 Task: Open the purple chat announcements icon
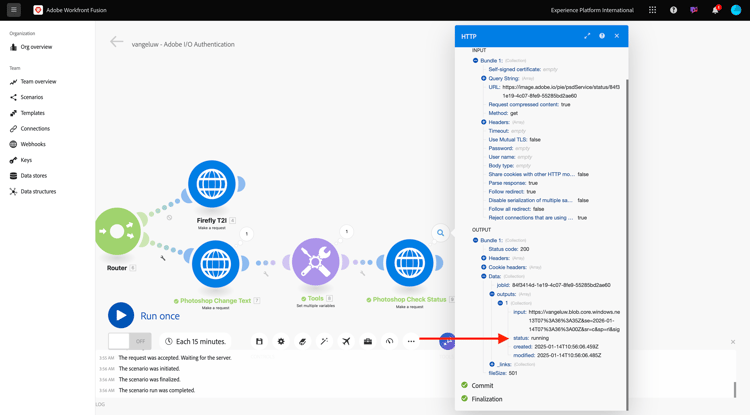click(x=694, y=10)
